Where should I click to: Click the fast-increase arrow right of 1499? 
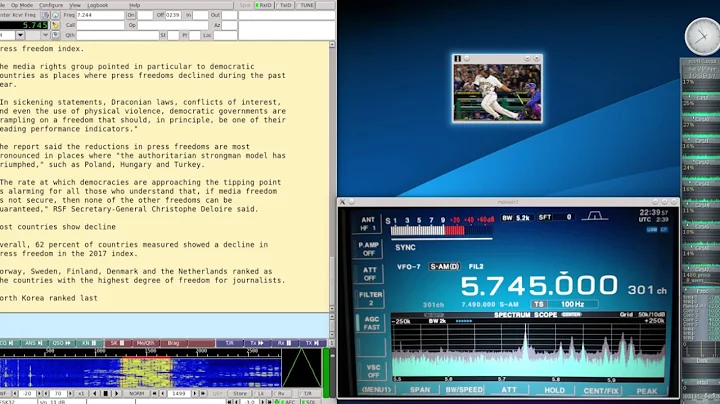click(202, 393)
